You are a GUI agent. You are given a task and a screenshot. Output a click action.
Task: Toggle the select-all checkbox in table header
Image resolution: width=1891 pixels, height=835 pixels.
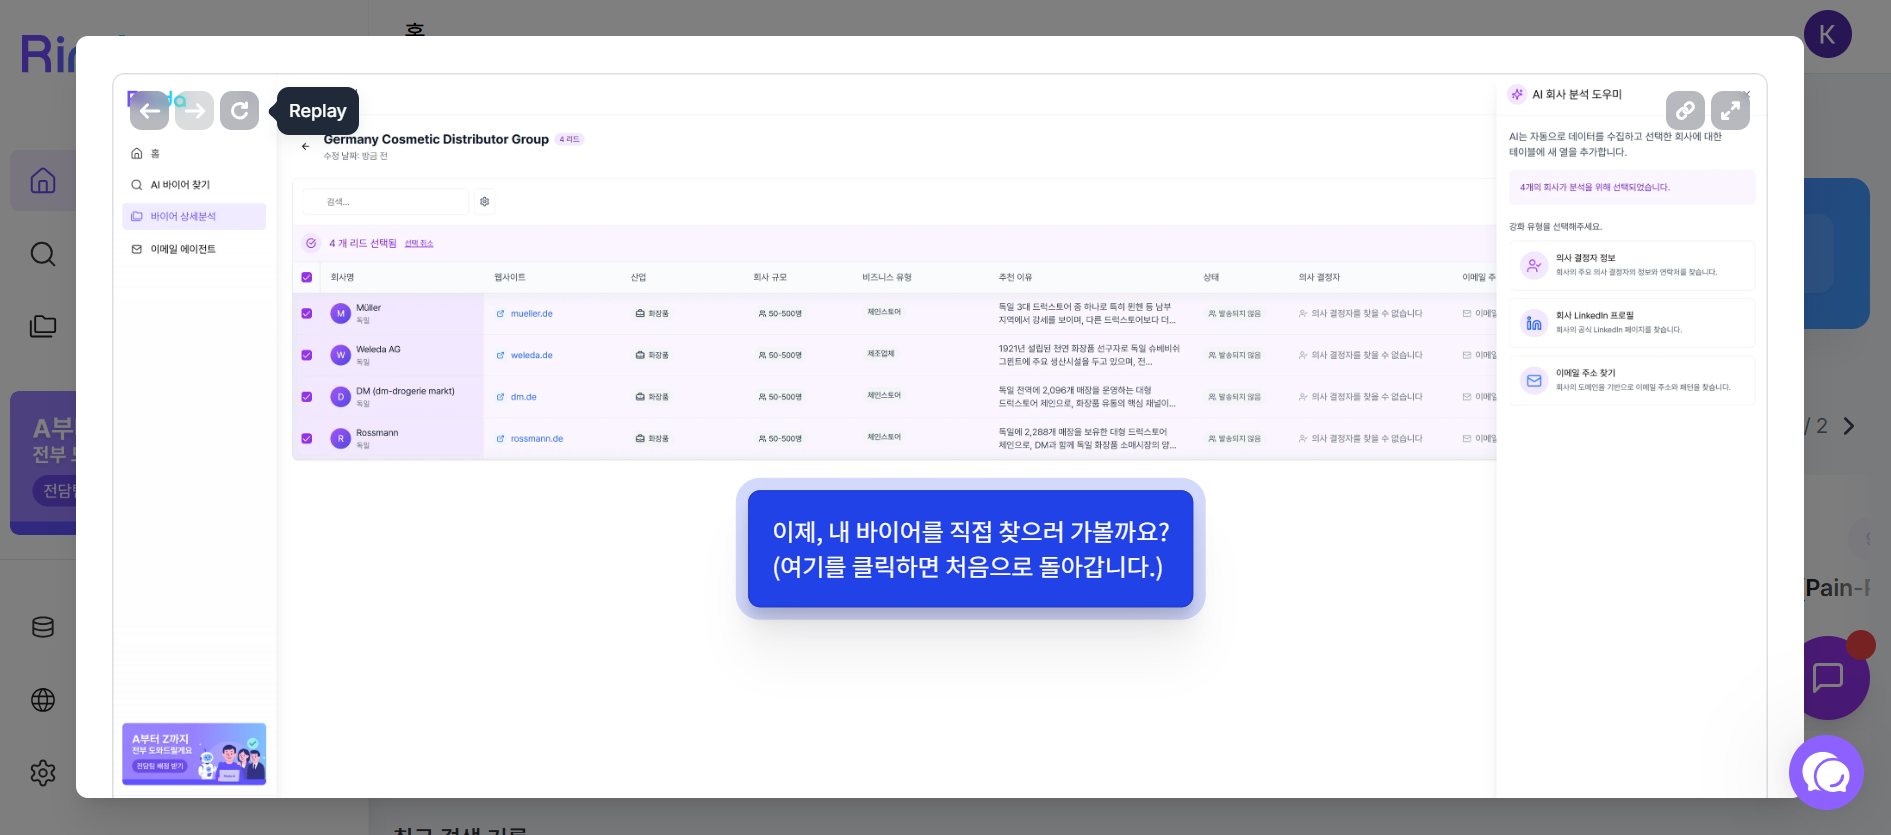[x=307, y=277]
